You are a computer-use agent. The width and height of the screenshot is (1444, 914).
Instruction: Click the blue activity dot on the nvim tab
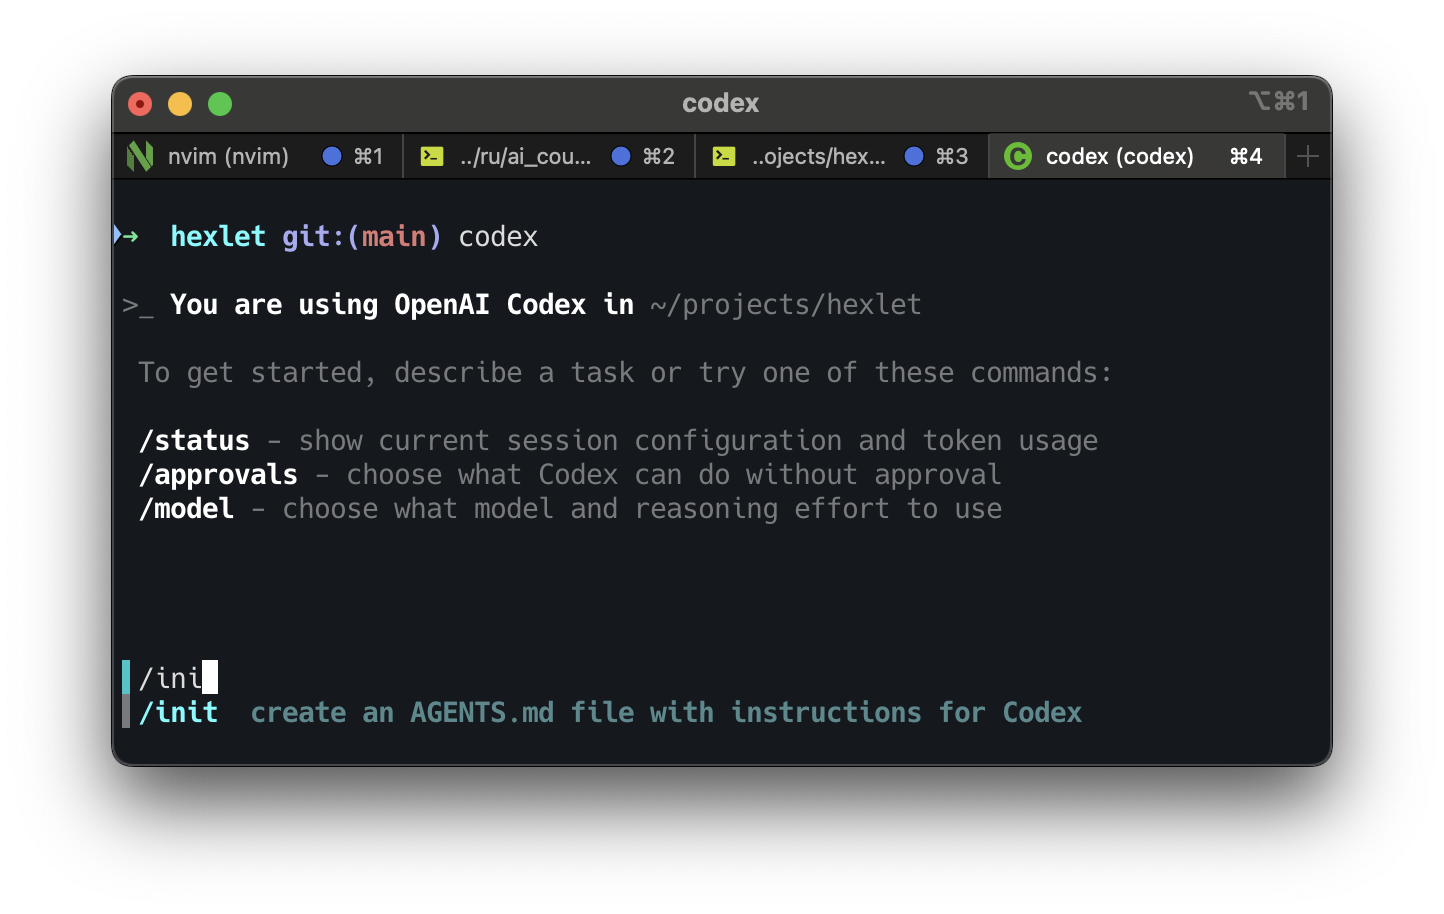[x=330, y=156]
